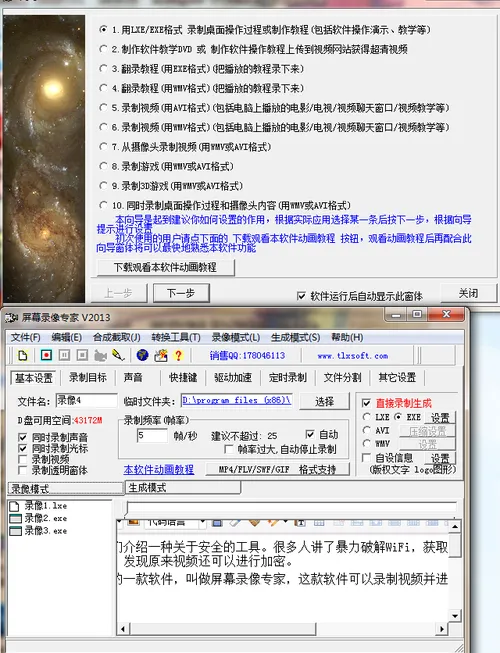Close the 屏幕录像专家 V2013 window

point(446,314)
